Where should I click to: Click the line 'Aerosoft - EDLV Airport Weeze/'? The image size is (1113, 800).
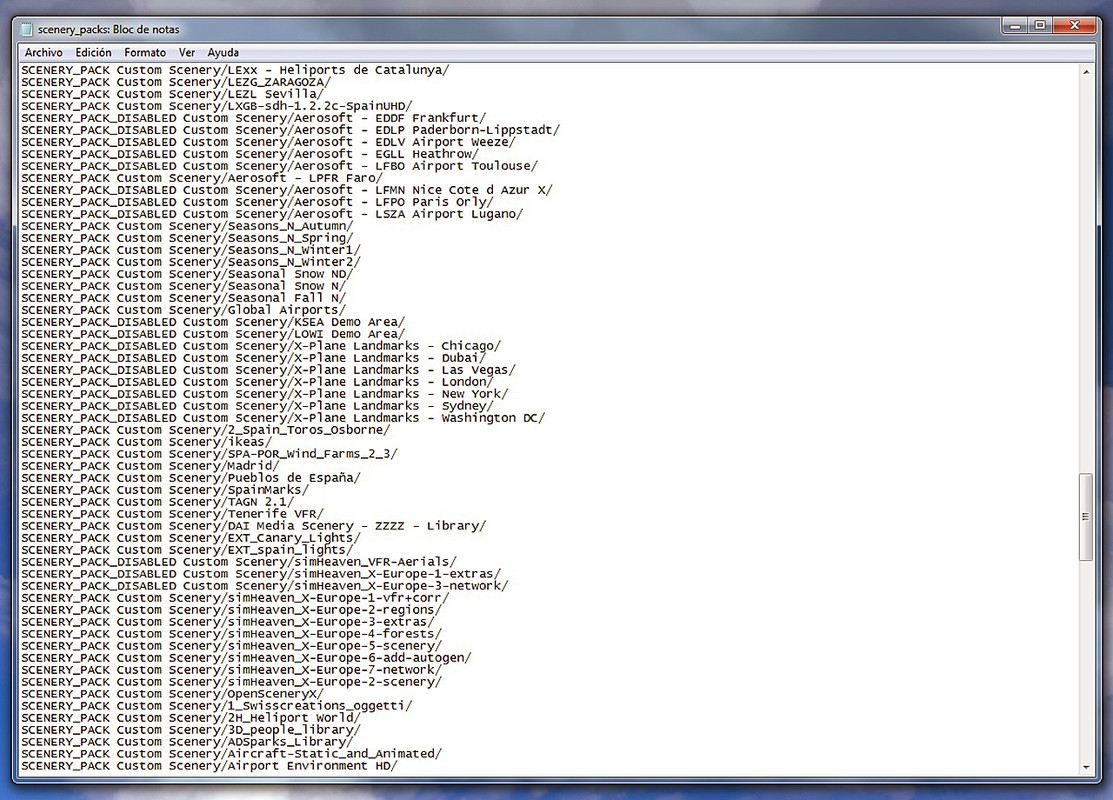coord(268,143)
